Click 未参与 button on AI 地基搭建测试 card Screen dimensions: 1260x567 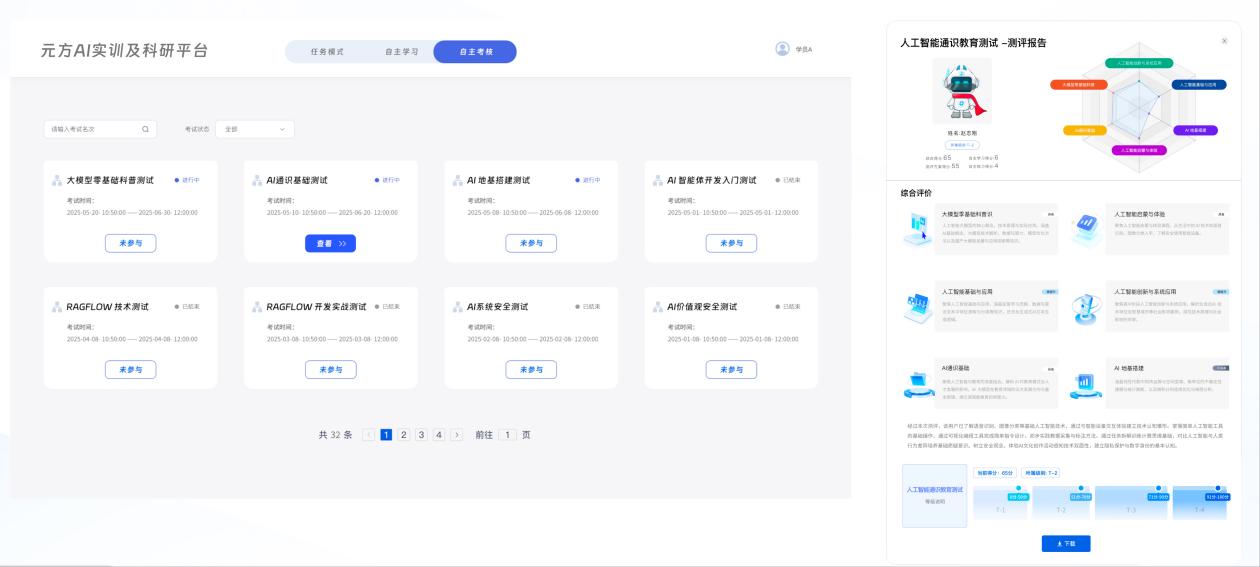(x=530, y=243)
